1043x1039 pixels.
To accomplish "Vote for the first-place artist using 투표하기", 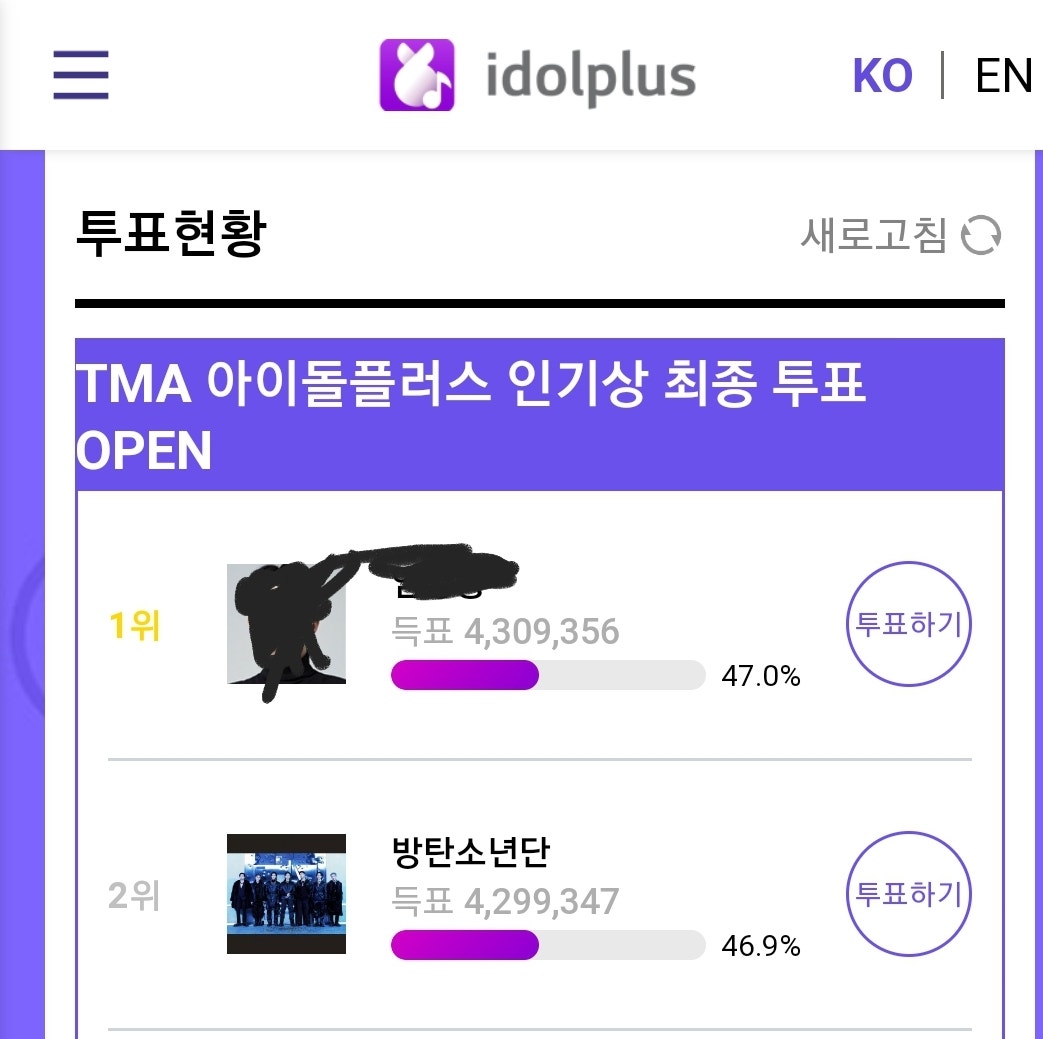I will [x=908, y=623].
